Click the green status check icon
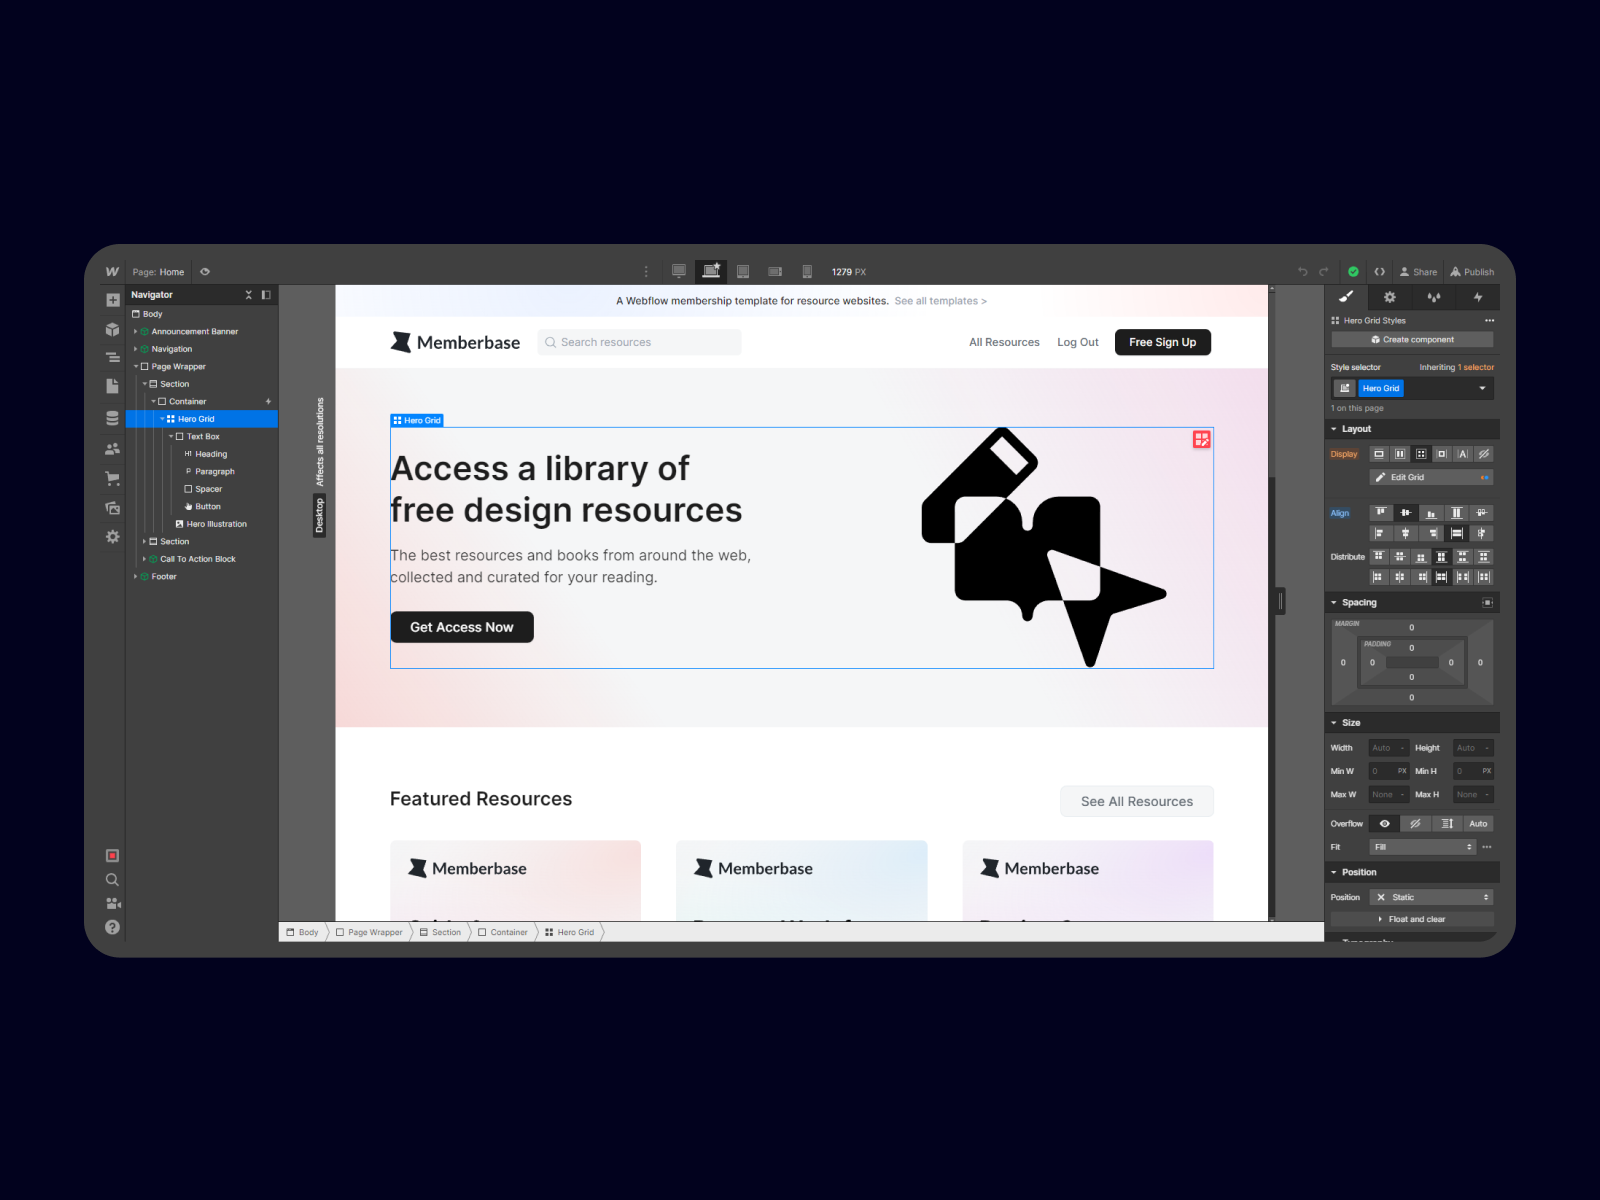 [1353, 272]
